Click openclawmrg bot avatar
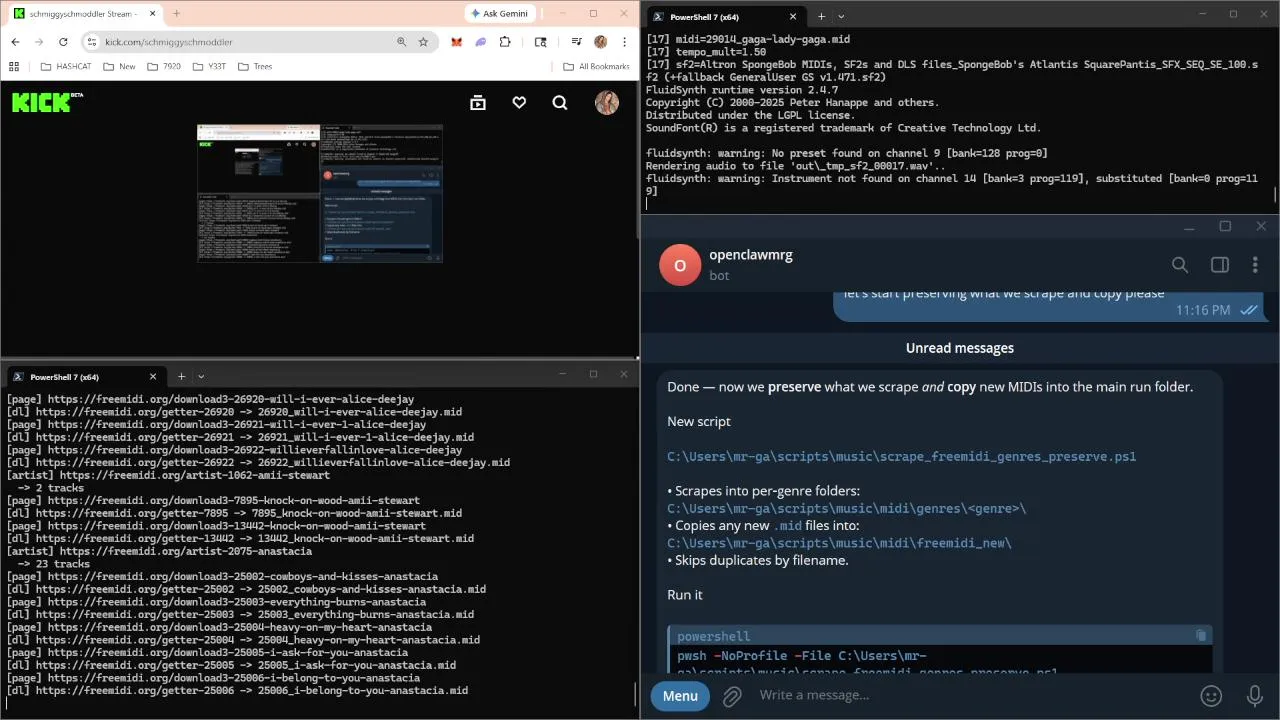 tap(680, 265)
